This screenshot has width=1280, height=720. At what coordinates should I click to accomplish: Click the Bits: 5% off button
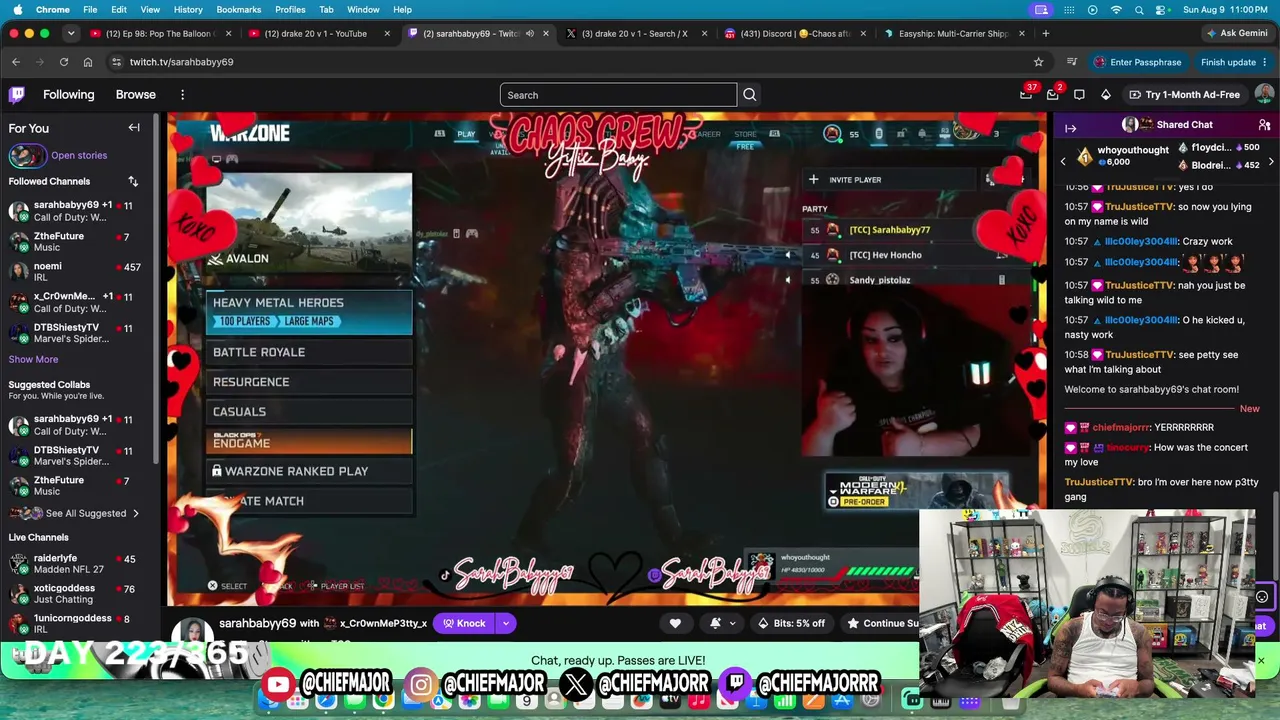791,623
